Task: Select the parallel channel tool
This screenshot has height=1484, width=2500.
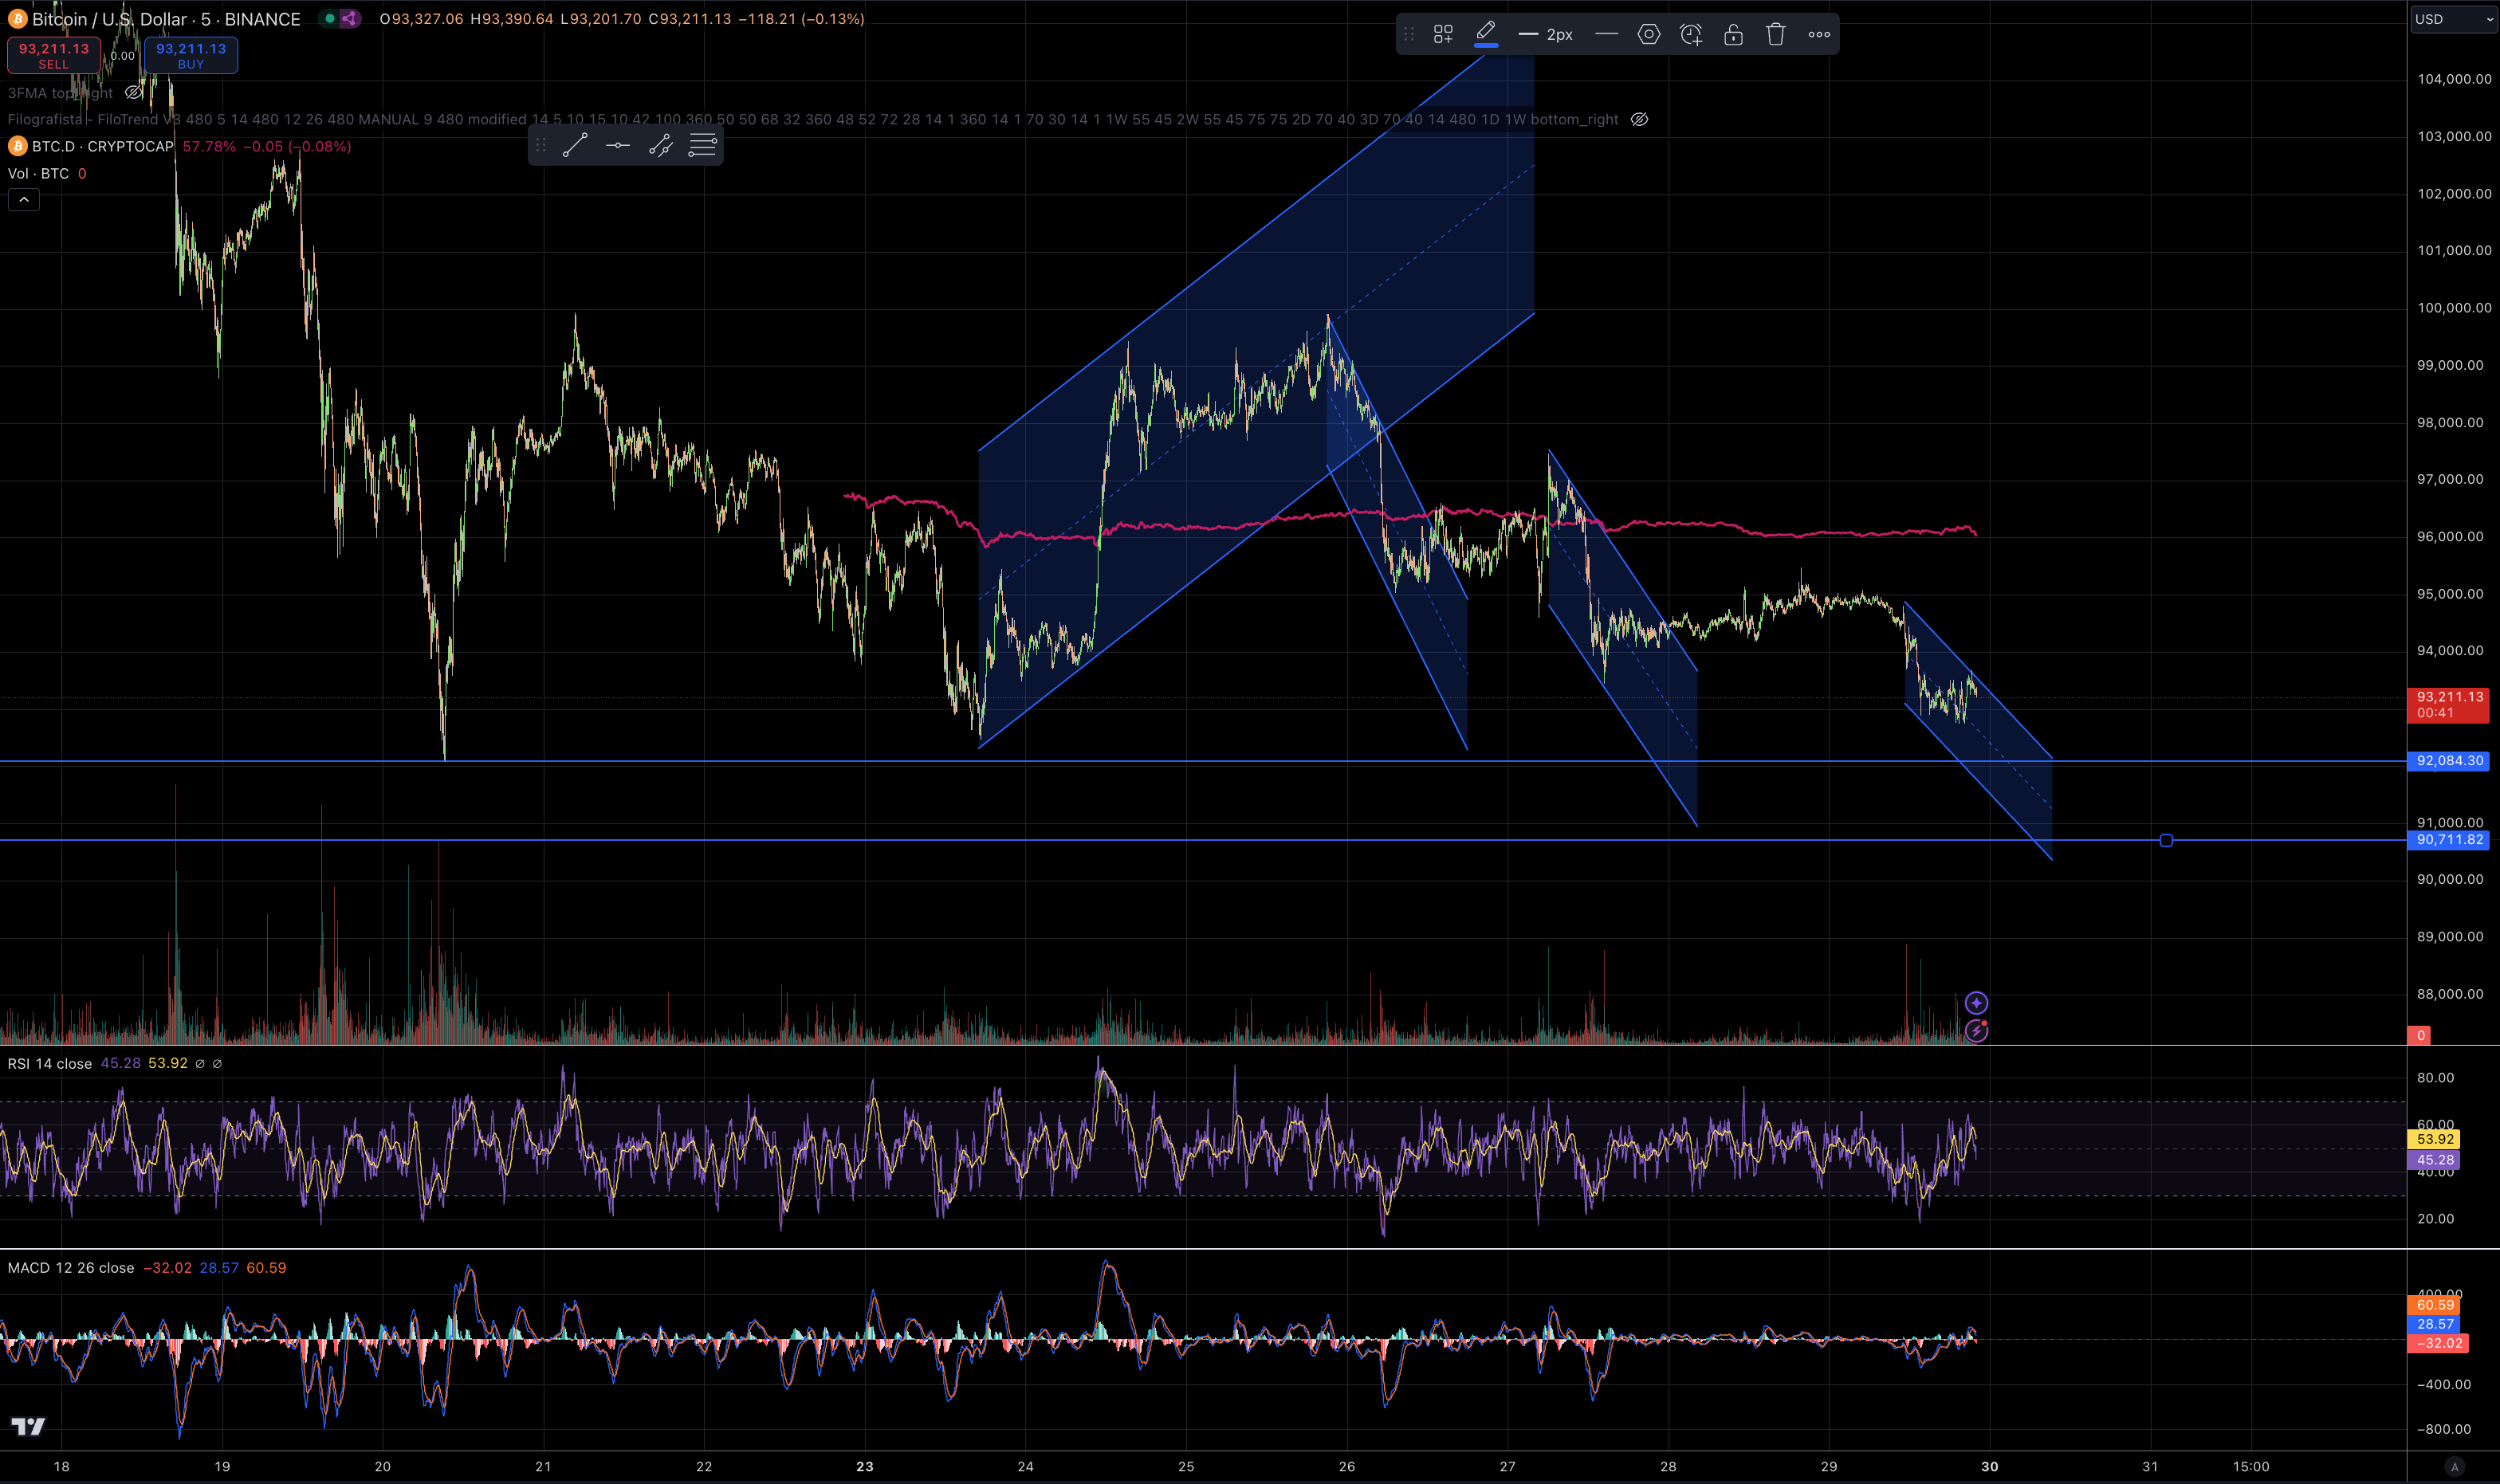Action: pyautogui.click(x=661, y=146)
